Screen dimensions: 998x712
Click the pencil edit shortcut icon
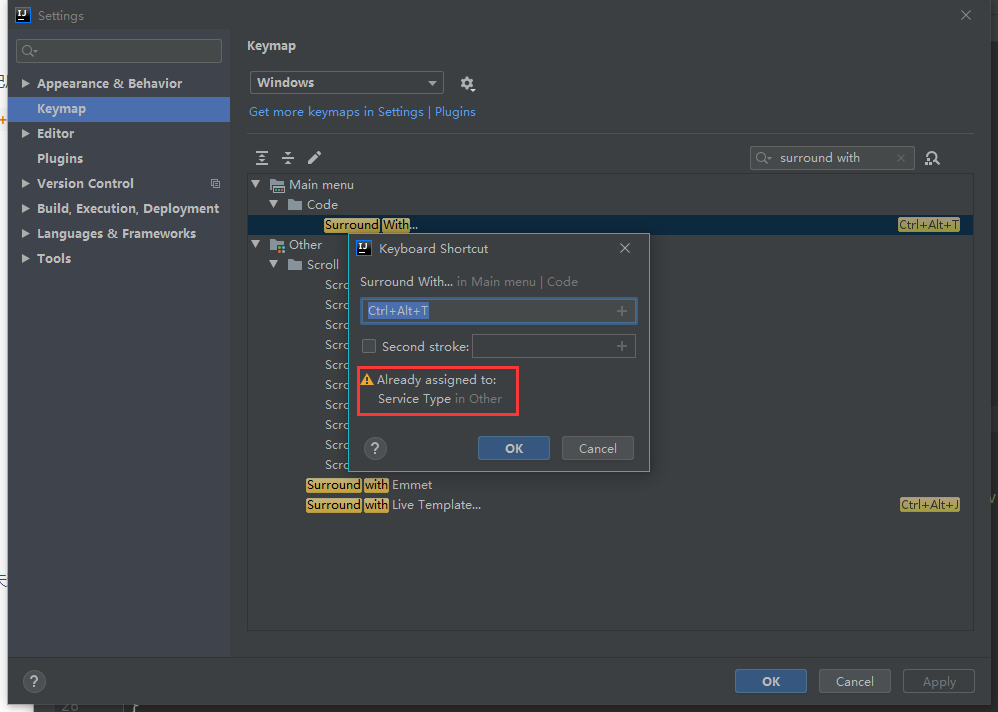[314, 158]
